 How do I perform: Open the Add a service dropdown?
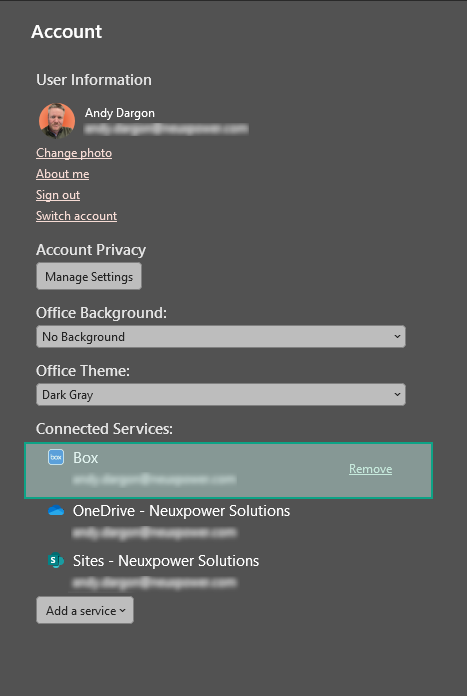point(85,610)
